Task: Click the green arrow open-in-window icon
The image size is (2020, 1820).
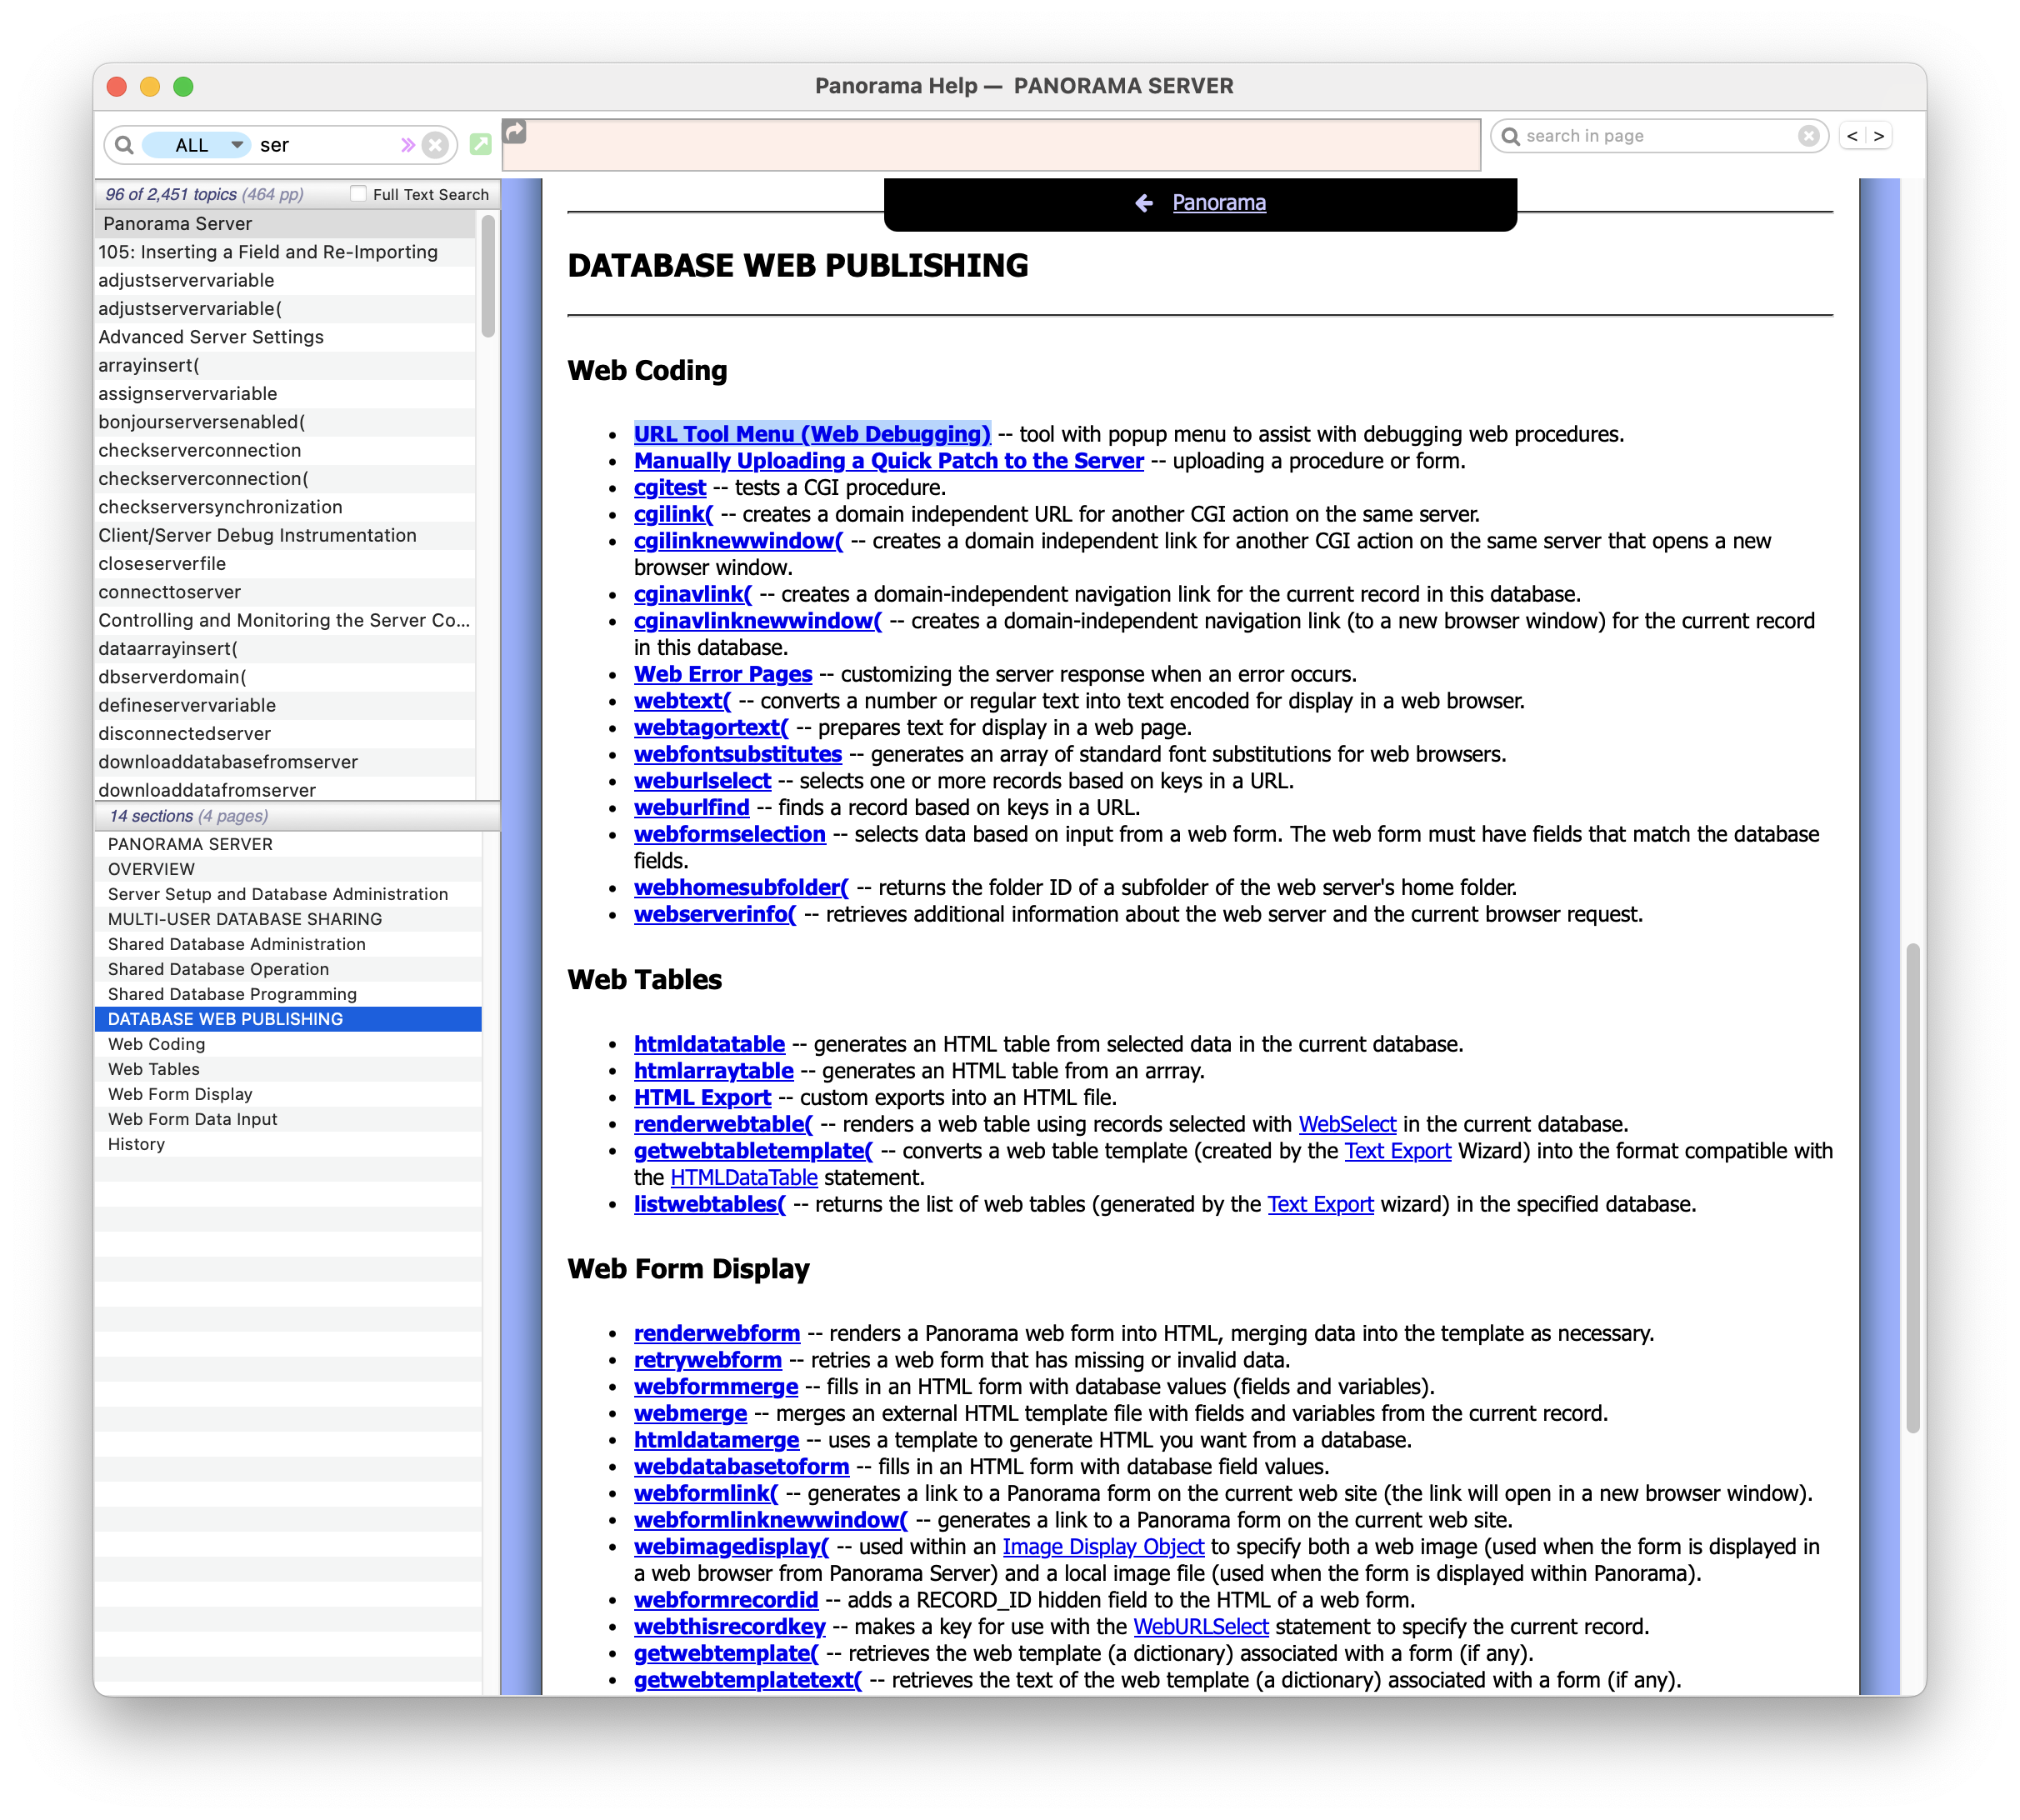Action: point(480,144)
